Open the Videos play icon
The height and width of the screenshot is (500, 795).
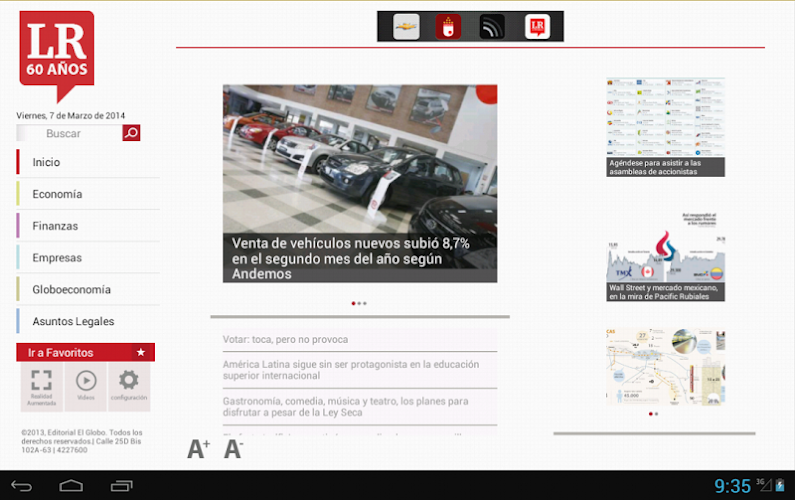pyautogui.click(x=86, y=387)
